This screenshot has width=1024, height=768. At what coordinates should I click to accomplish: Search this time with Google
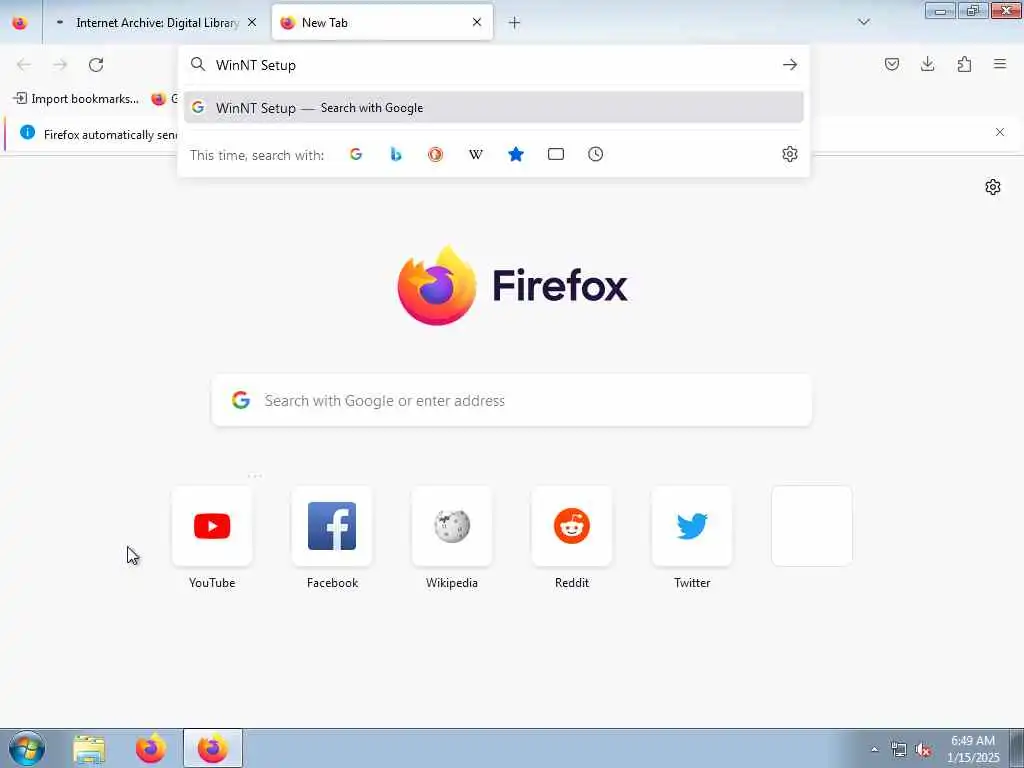coord(356,154)
